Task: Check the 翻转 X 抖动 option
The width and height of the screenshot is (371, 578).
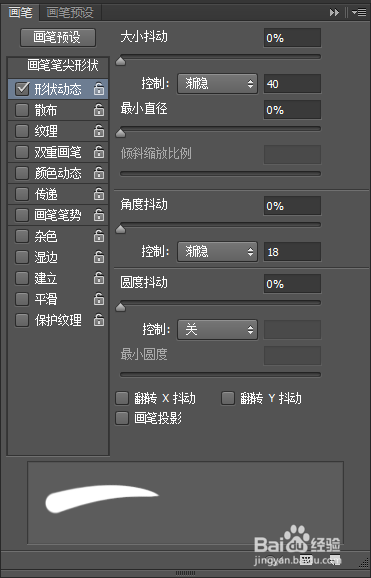Action: tap(122, 398)
